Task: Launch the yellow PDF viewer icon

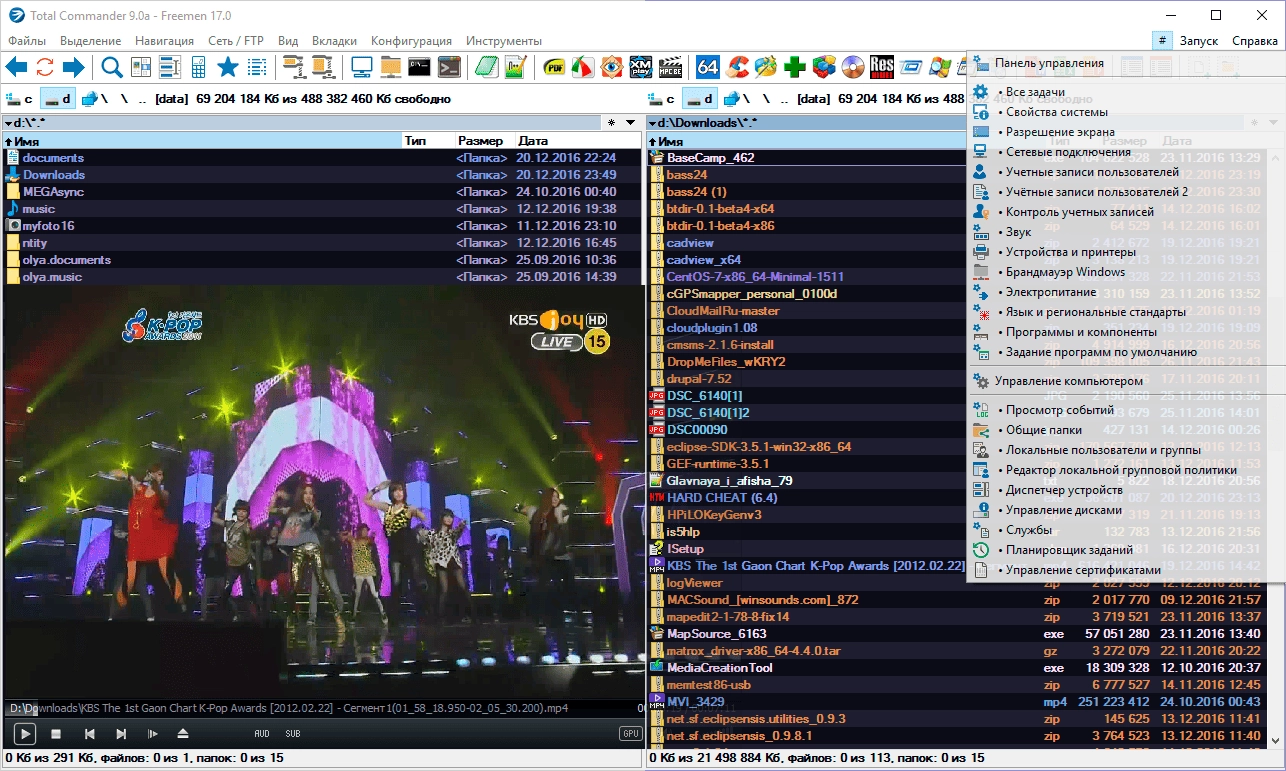Action: [555, 68]
